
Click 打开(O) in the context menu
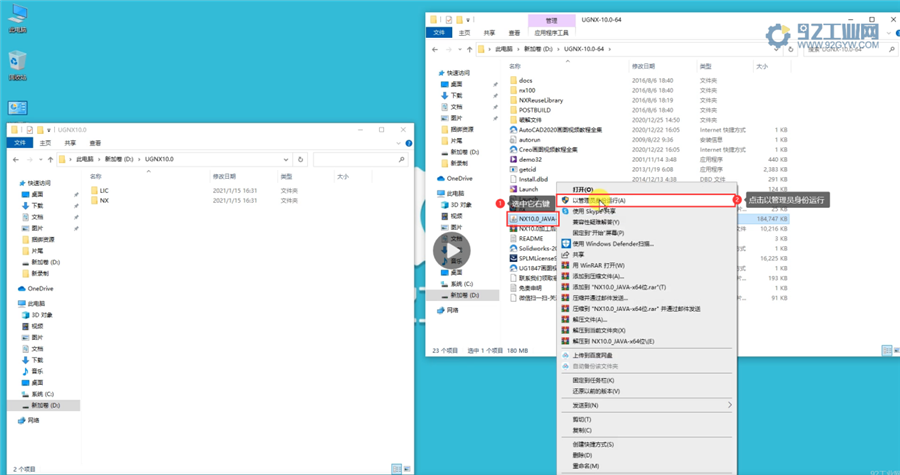tap(583, 189)
